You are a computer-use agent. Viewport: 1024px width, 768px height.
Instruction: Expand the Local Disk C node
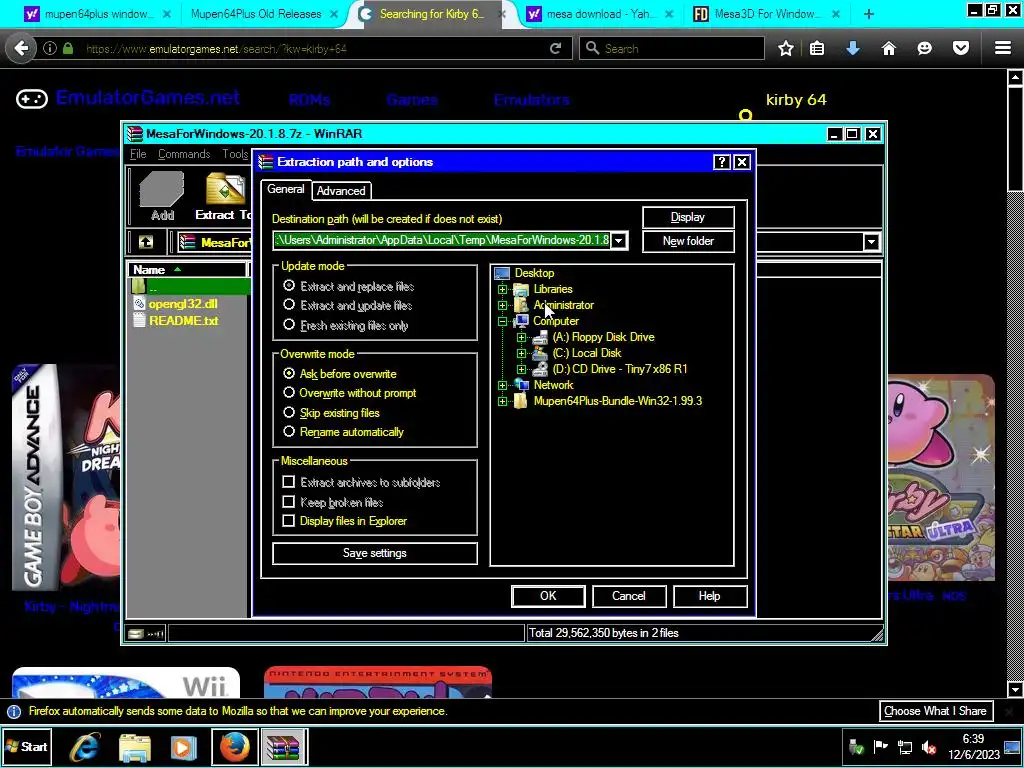521,353
